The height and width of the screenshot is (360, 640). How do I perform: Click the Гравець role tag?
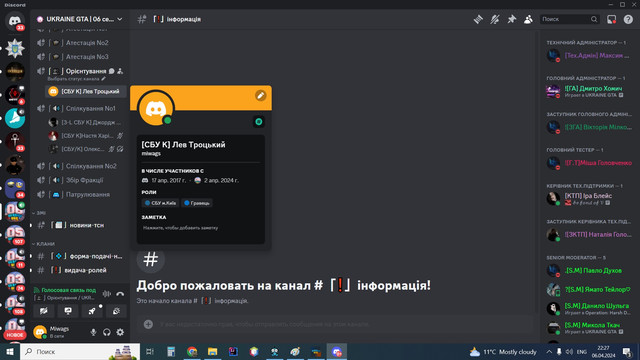pos(197,203)
